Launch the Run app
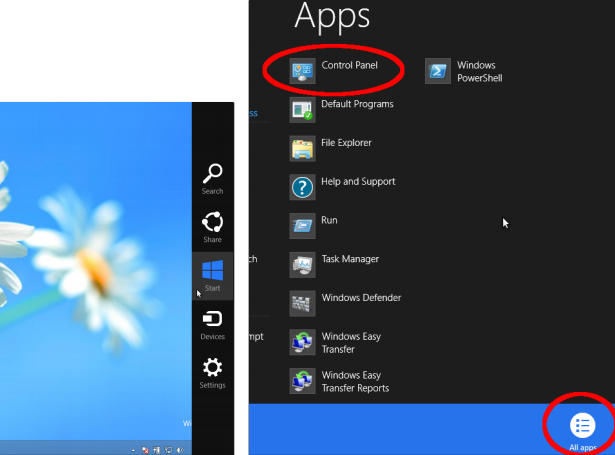Screen dimensions: 615x455 point(314,226)
